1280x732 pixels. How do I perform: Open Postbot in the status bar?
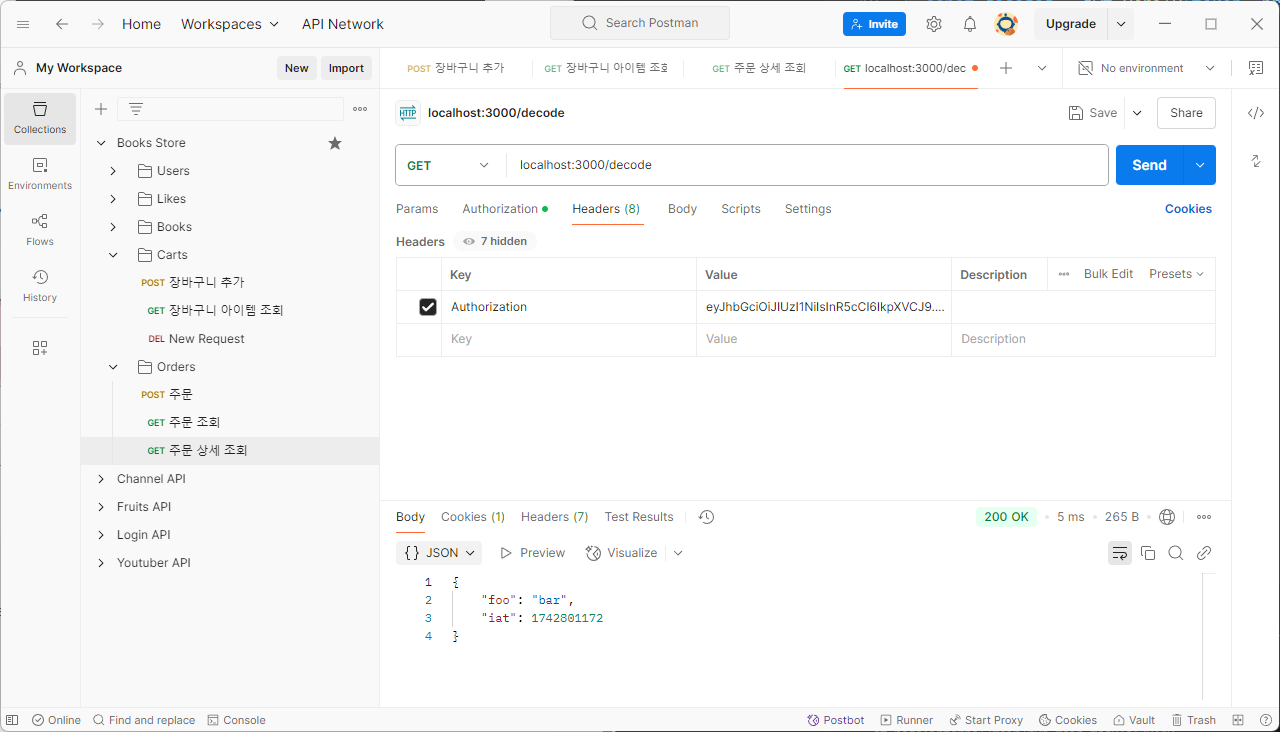[836, 720]
